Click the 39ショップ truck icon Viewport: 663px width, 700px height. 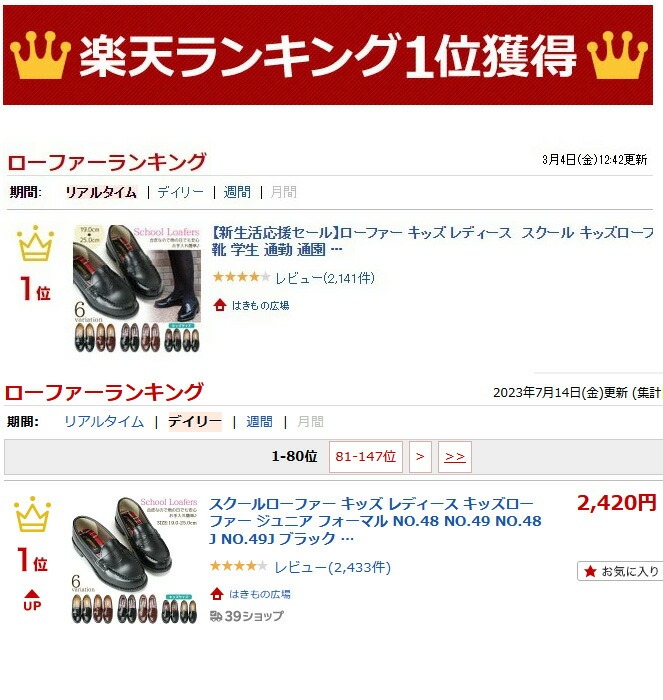[216, 617]
